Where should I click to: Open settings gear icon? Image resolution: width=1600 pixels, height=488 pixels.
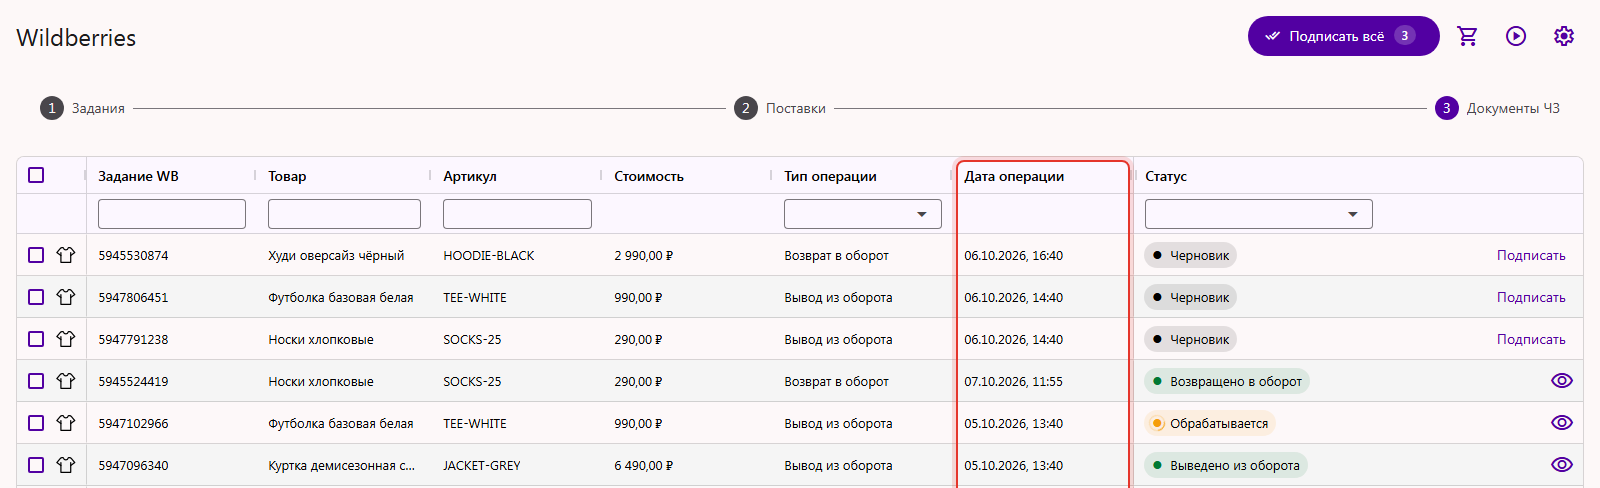pos(1564,36)
